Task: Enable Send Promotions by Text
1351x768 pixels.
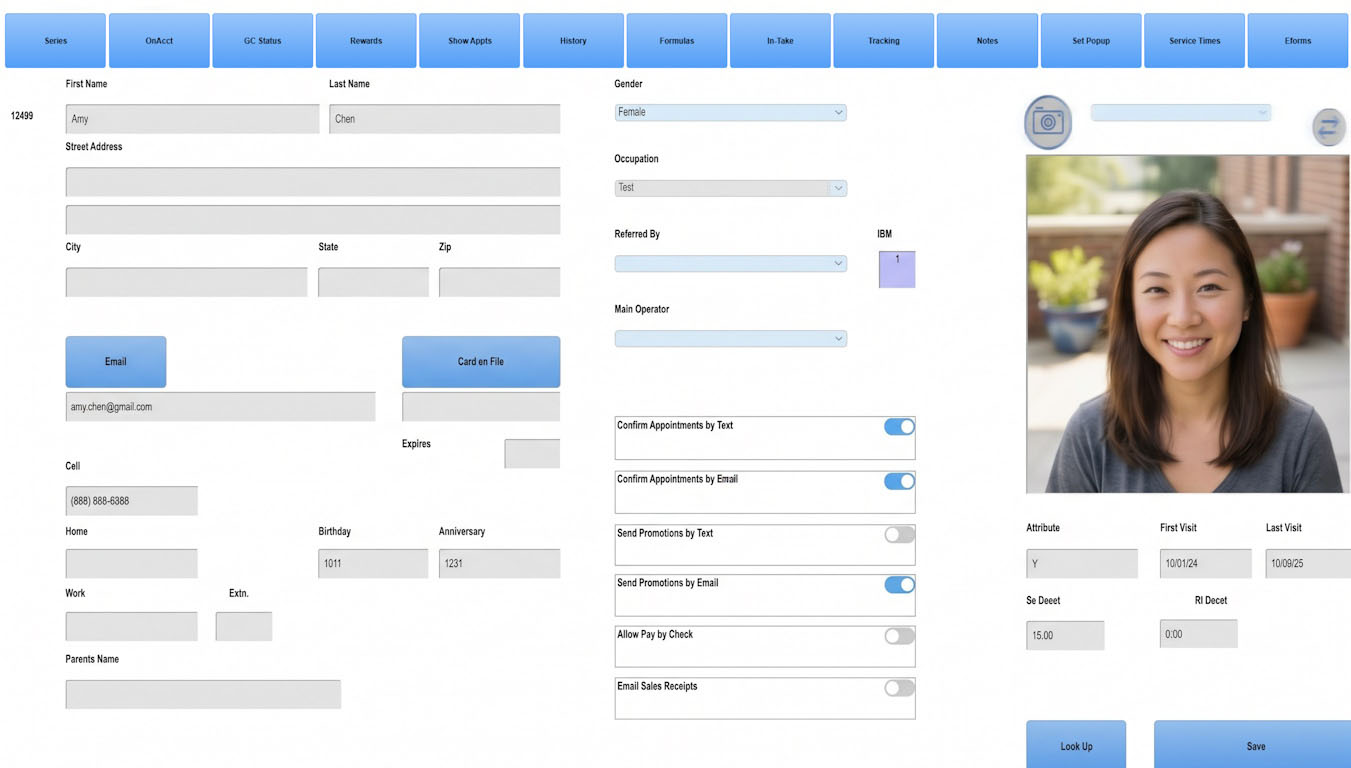Action: (899, 535)
